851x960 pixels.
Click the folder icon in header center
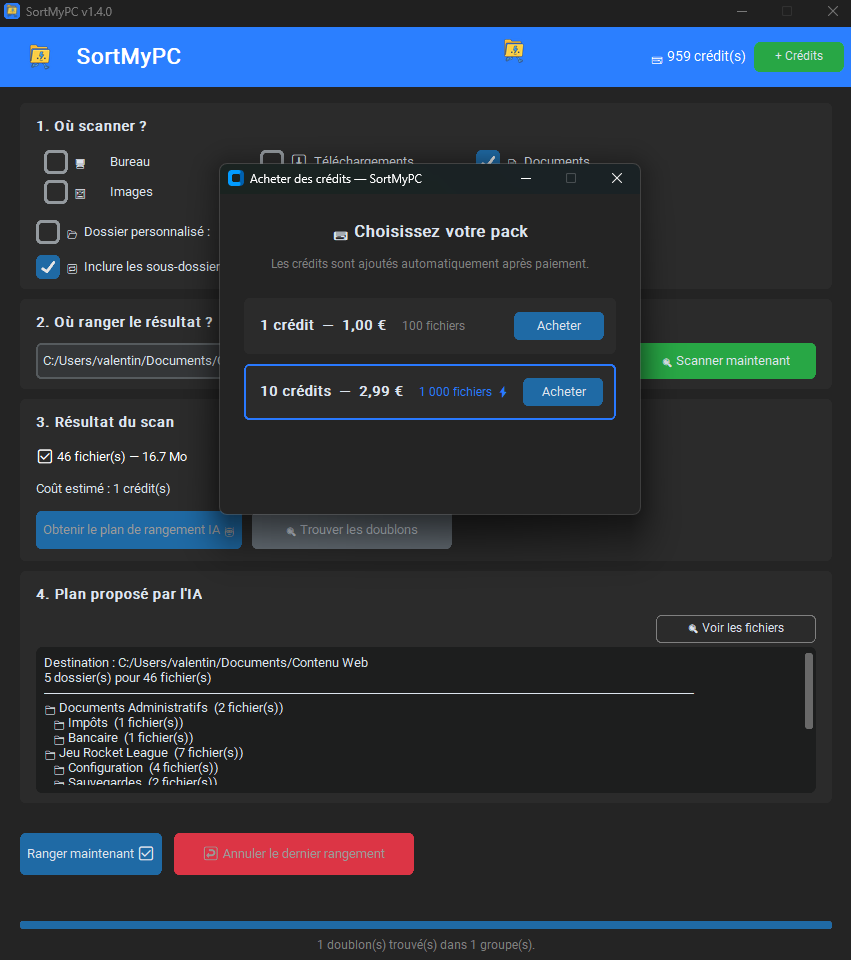tap(514, 50)
